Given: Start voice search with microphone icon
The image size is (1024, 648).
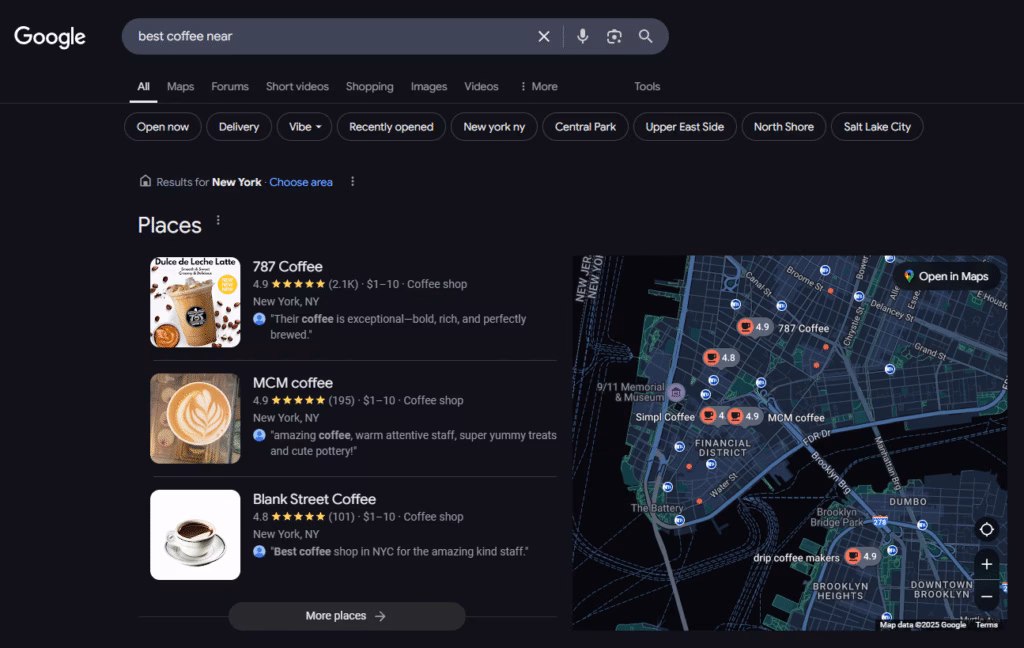Looking at the screenshot, I should pyautogui.click(x=583, y=37).
